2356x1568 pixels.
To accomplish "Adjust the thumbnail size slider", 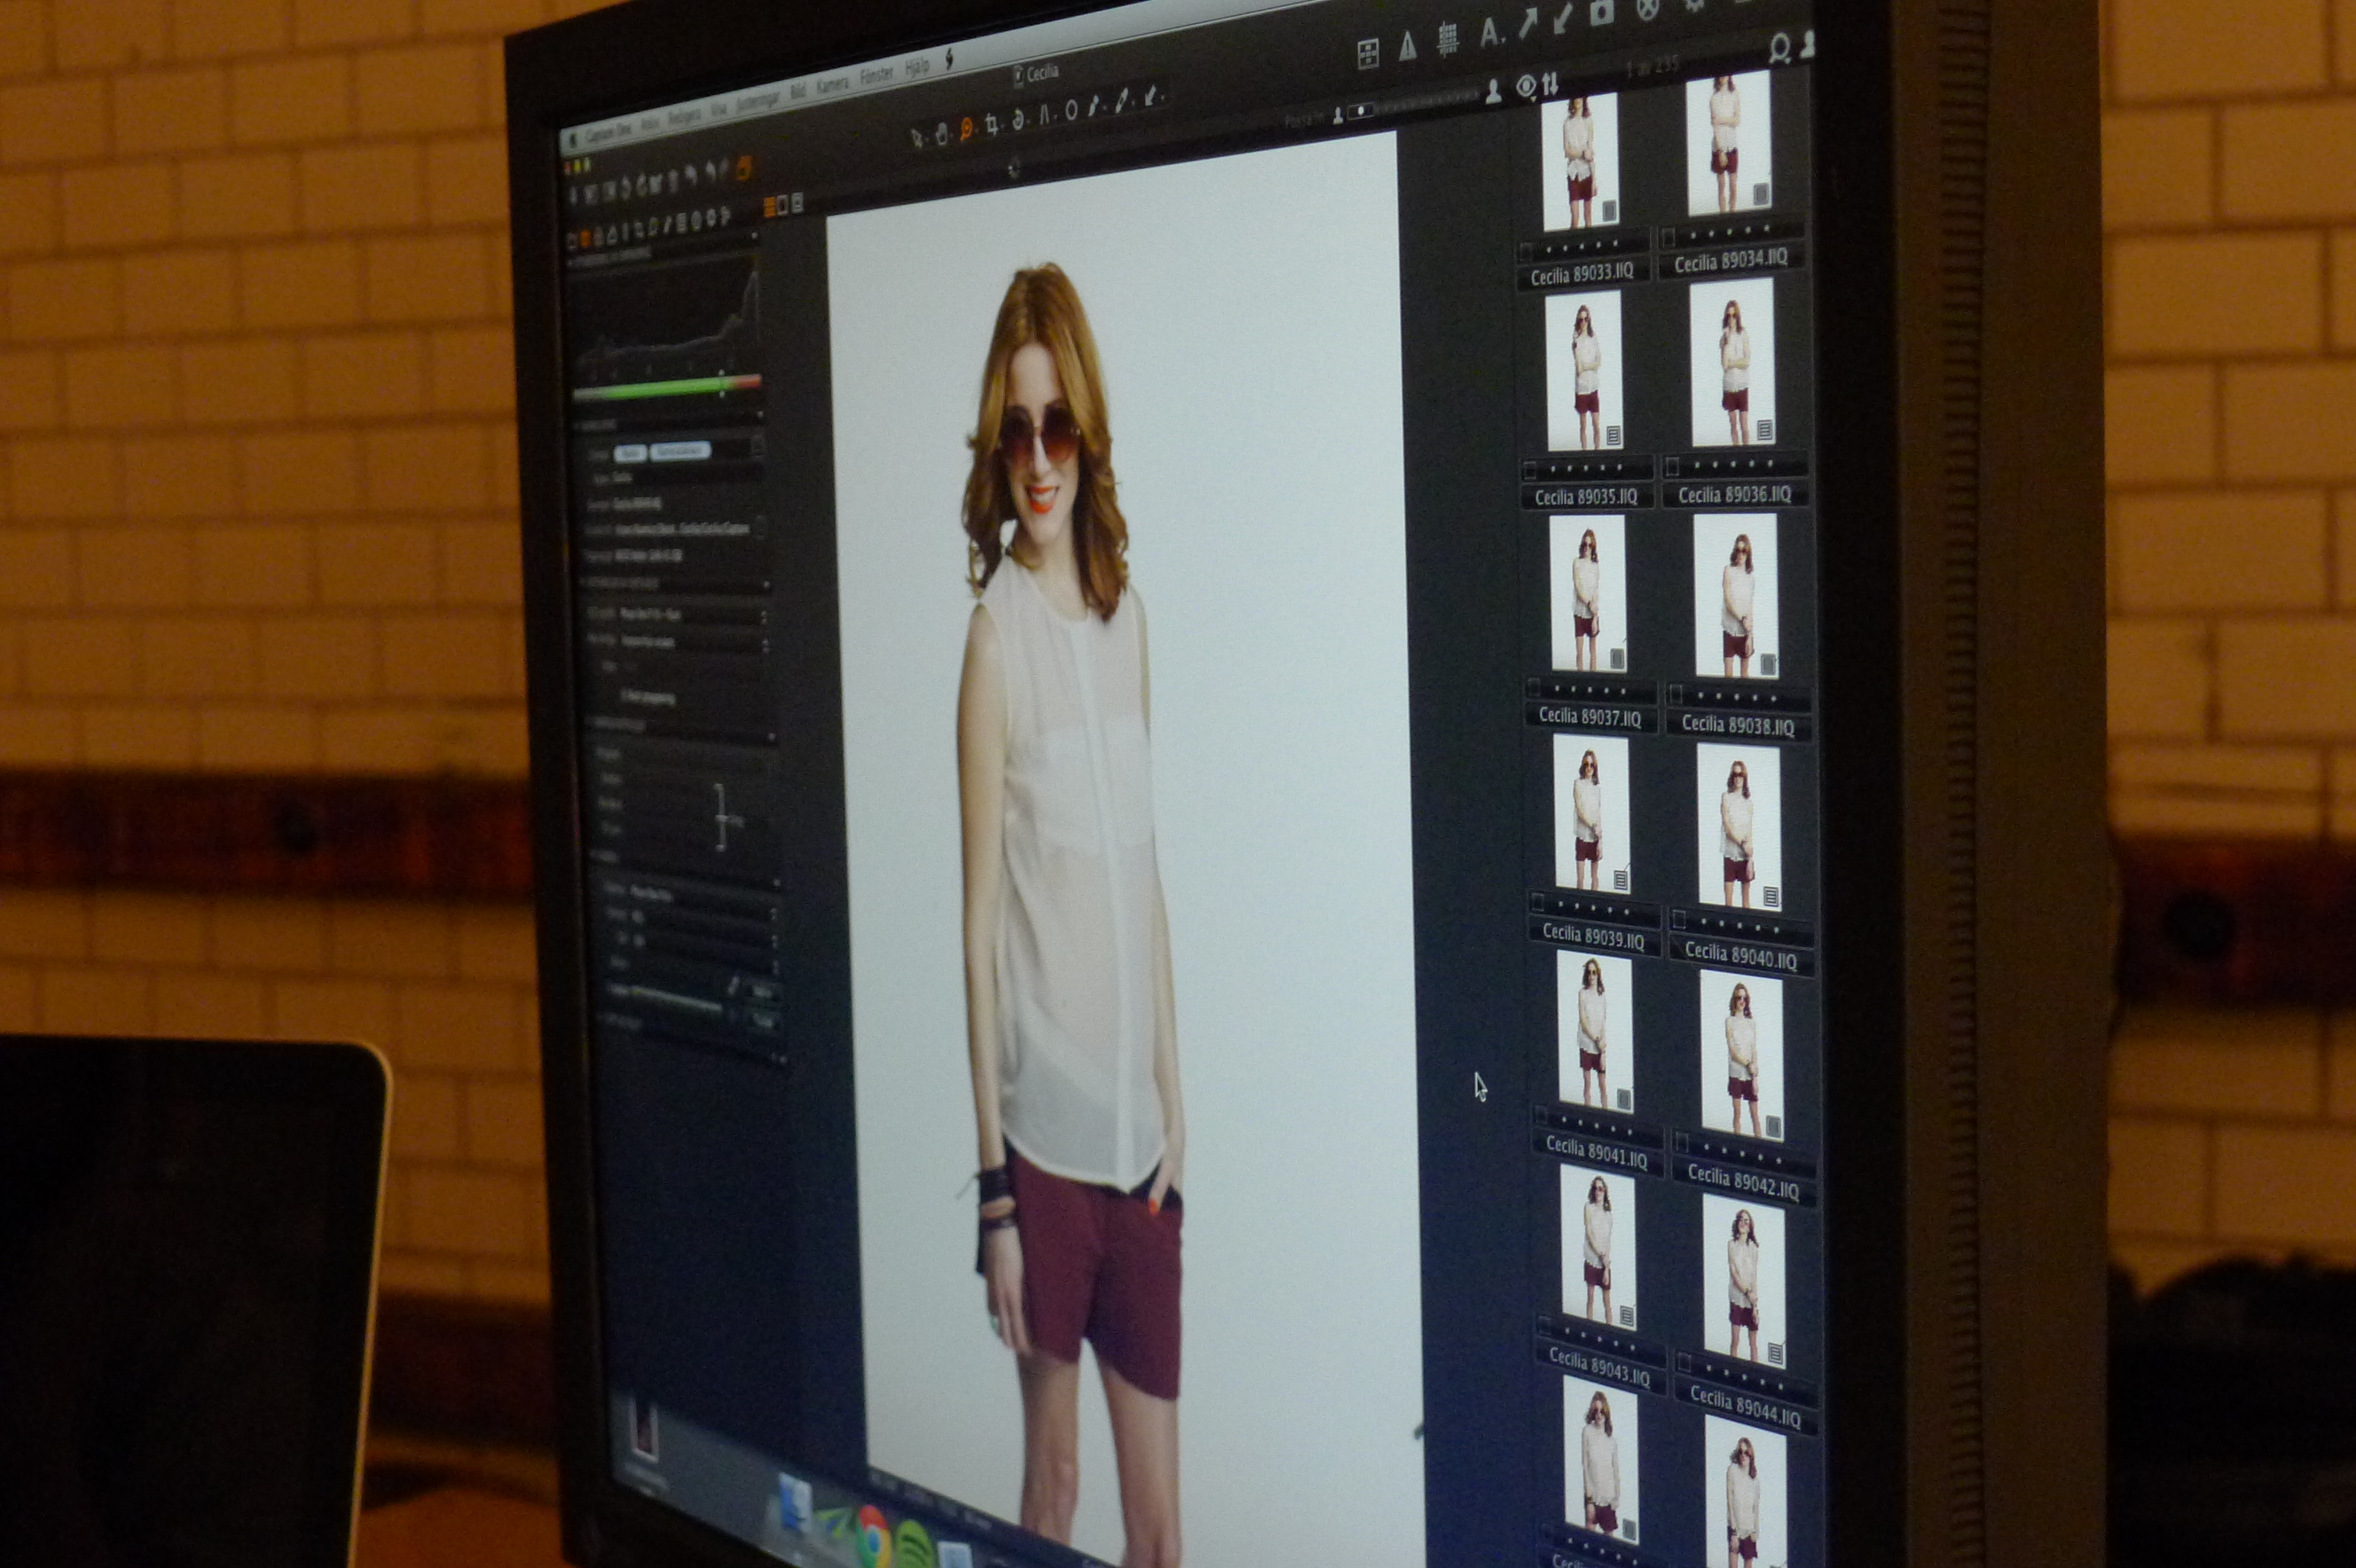I will [x=1413, y=103].
